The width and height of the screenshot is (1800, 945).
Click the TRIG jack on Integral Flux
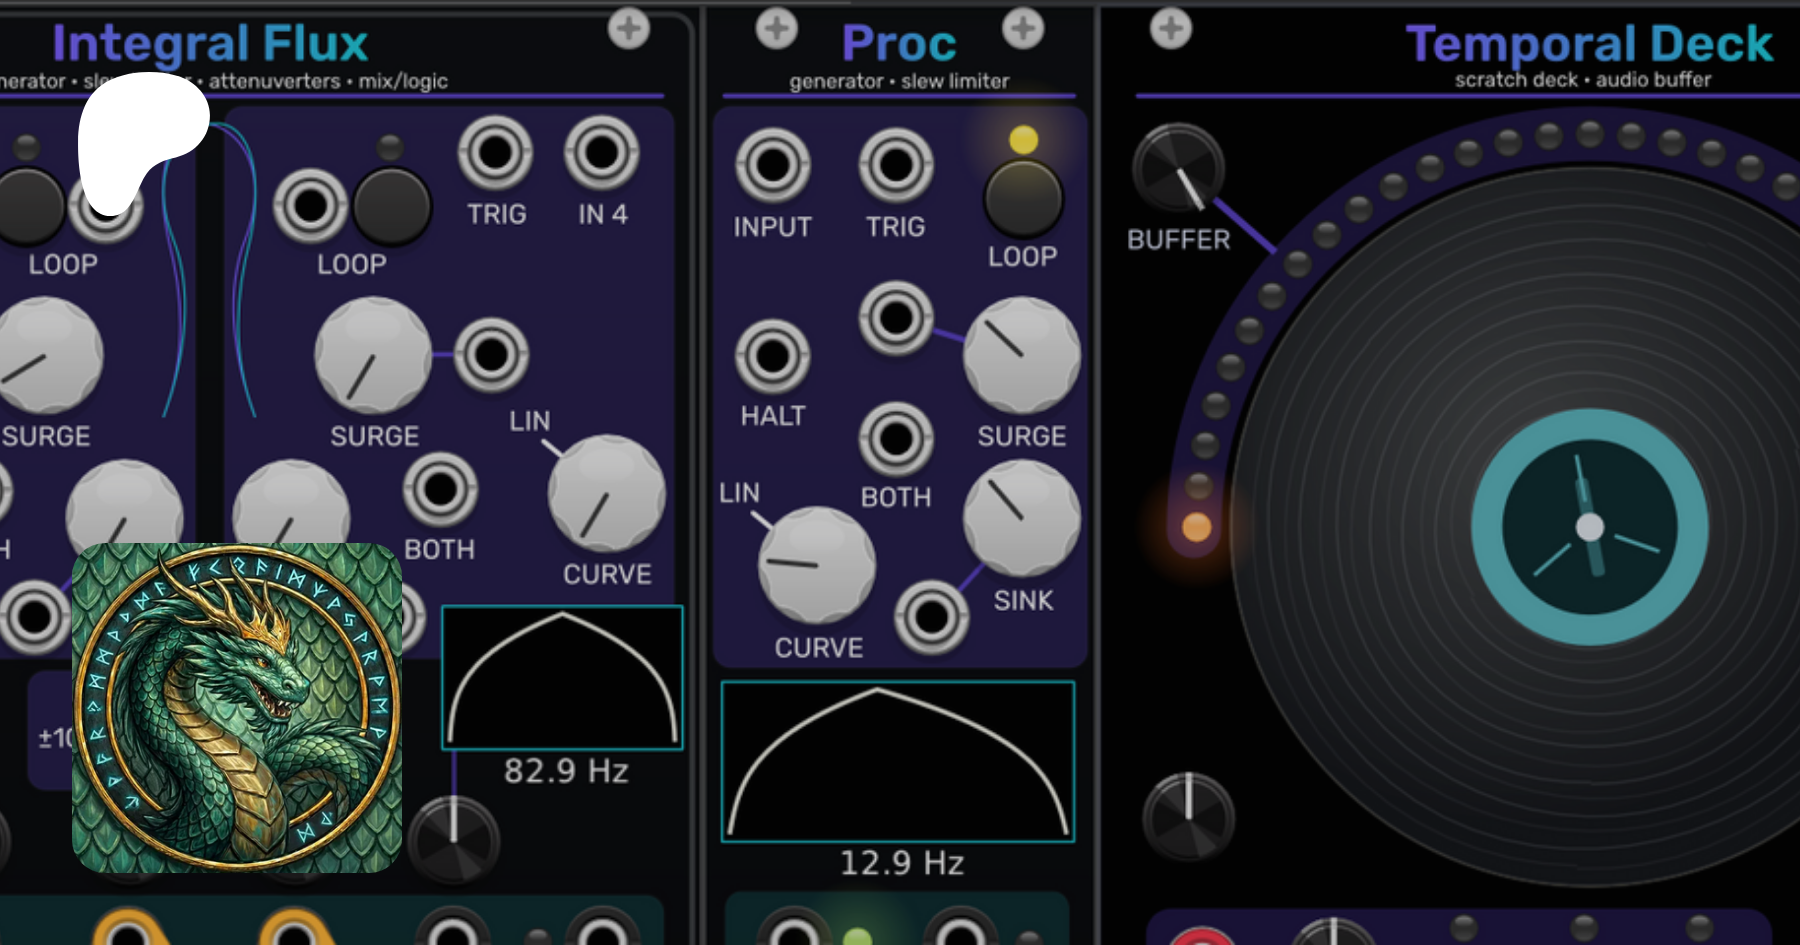495,153
